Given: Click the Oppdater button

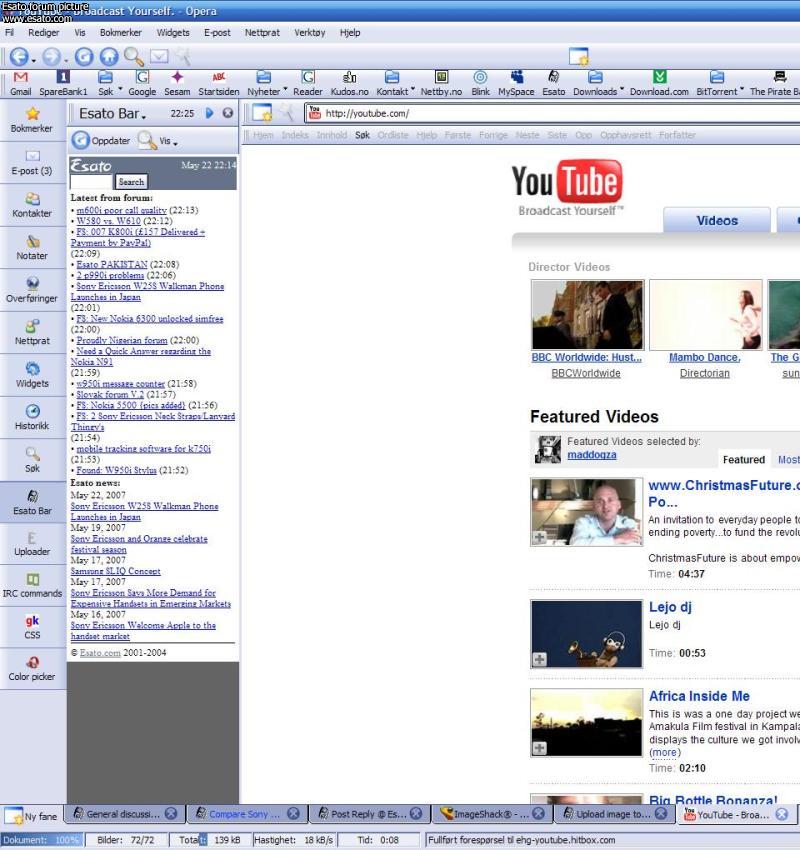Looking at the screenshot, I should point(101,140).
